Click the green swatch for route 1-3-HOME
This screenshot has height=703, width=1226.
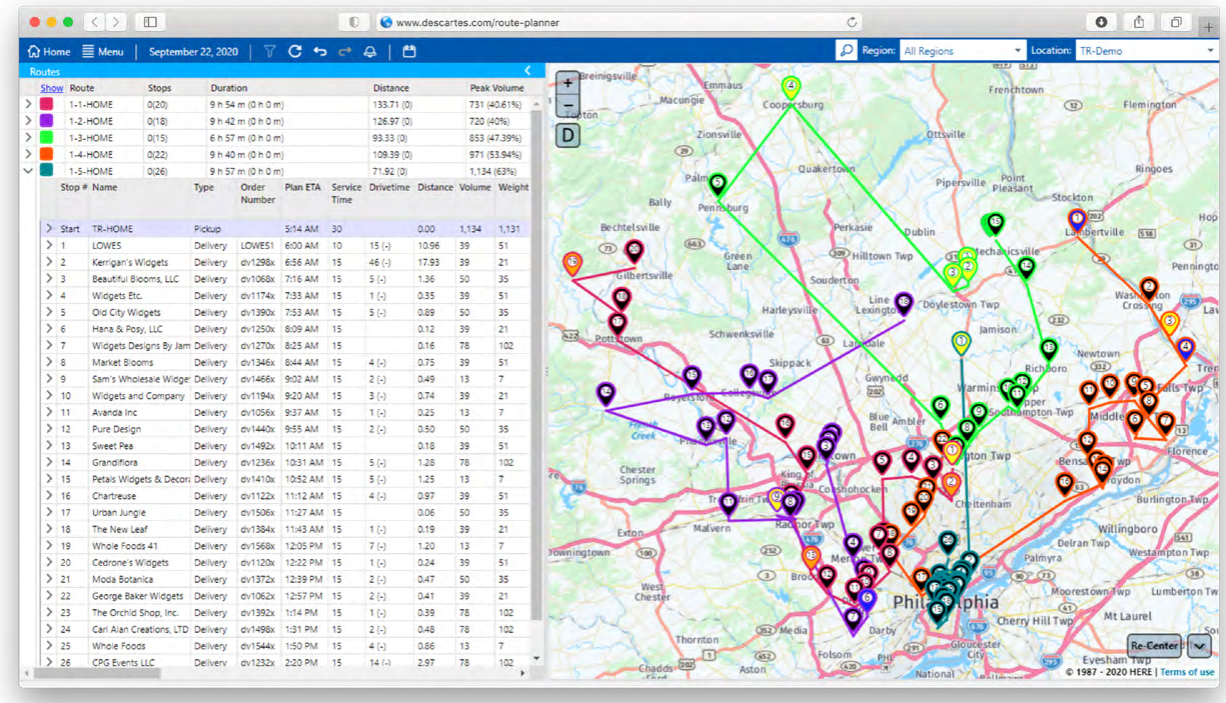pyautogui.click(x=46, y=138)
